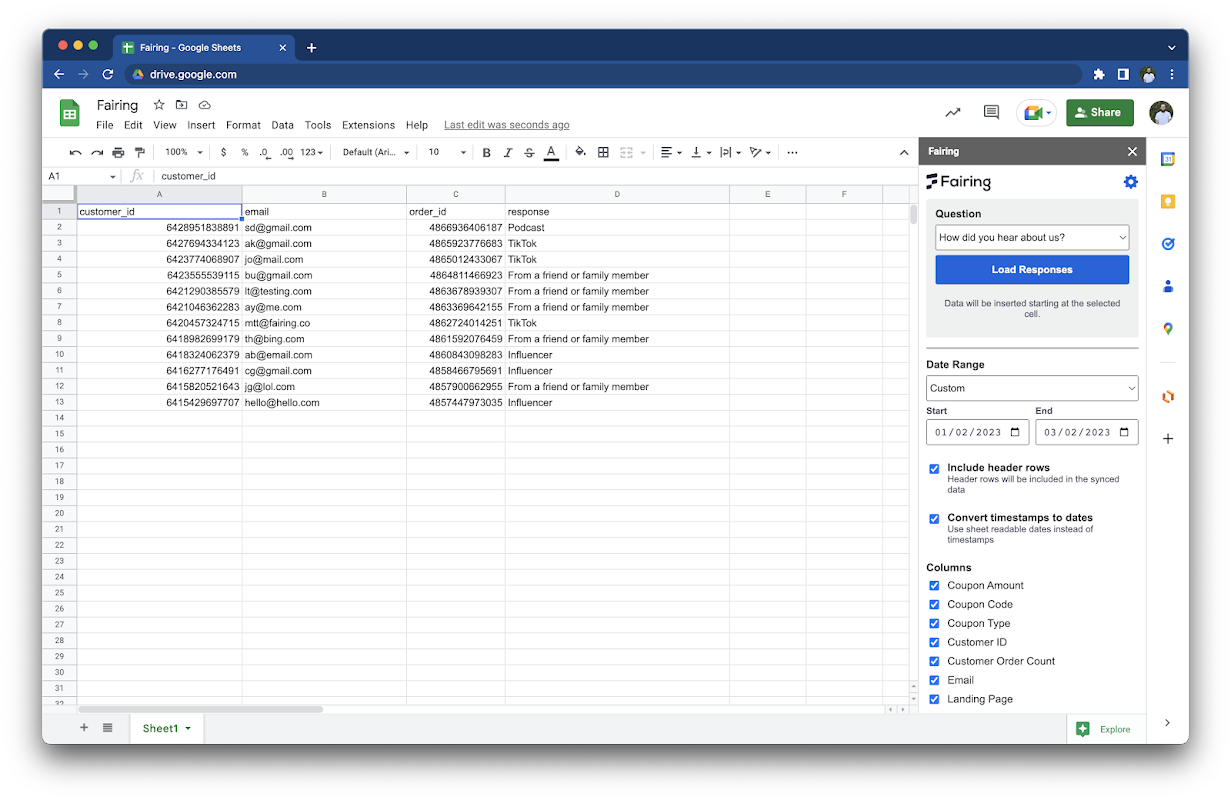Uncheck the Coupon Code column
Screen dimensions: 1231x800
934,605
